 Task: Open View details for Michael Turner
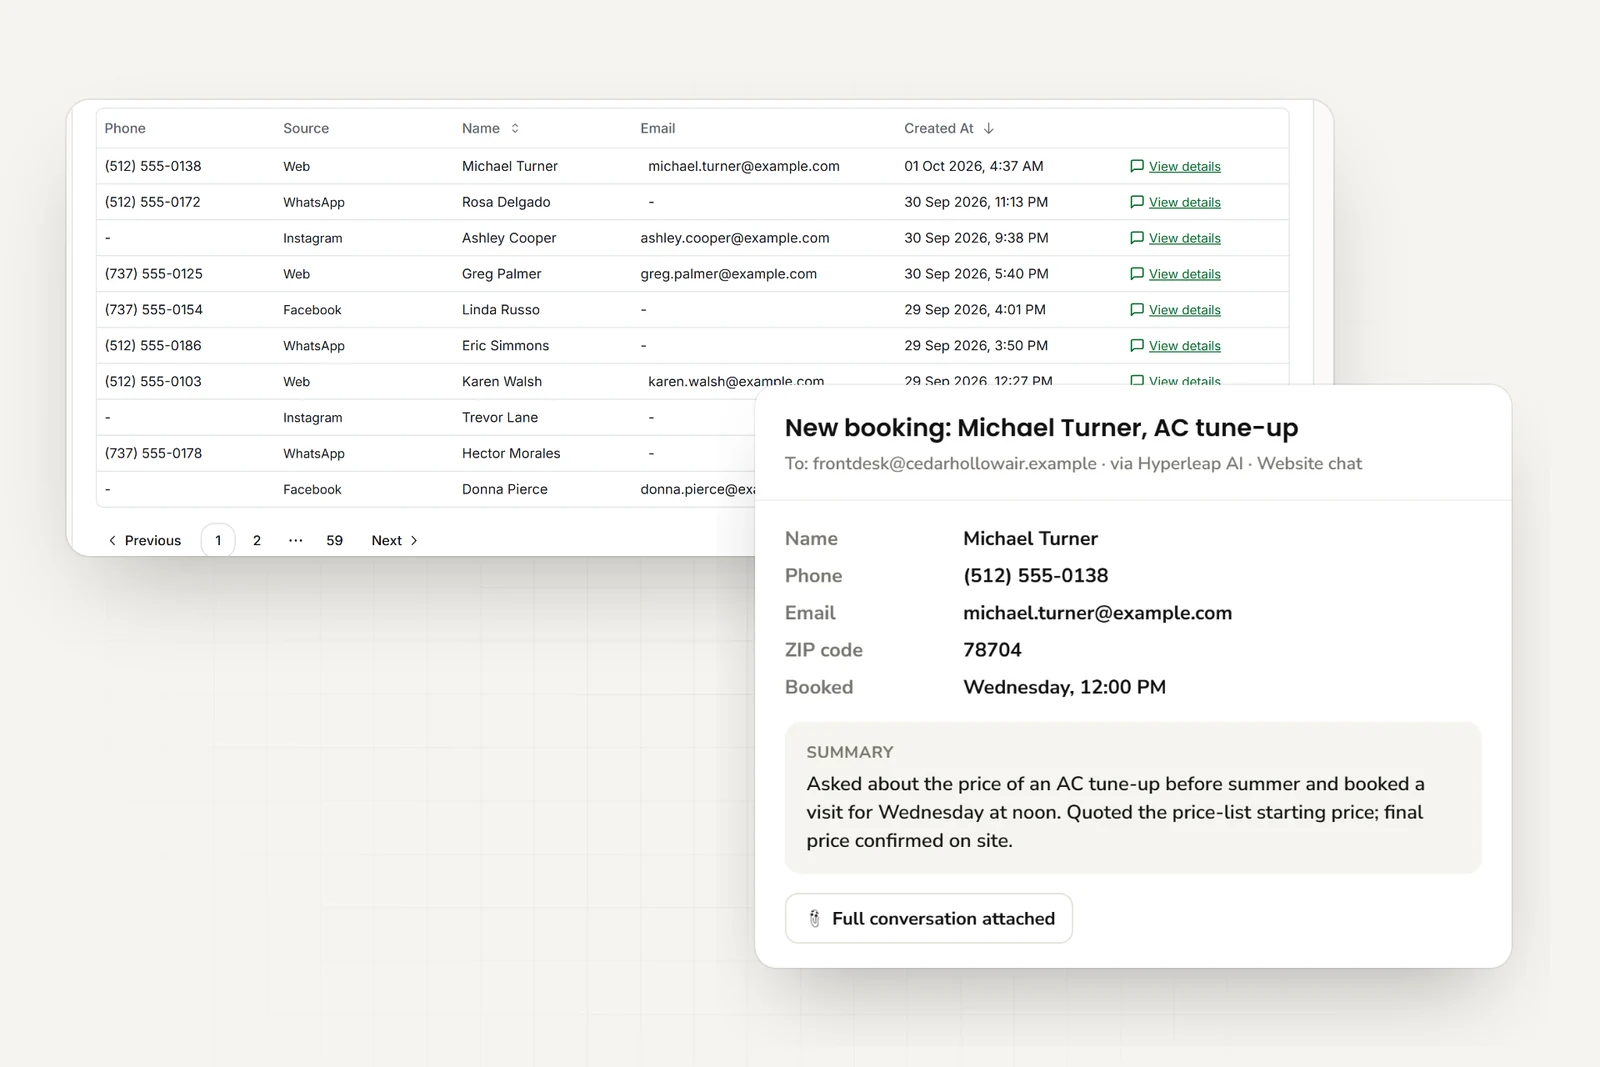pos(1184,167)
